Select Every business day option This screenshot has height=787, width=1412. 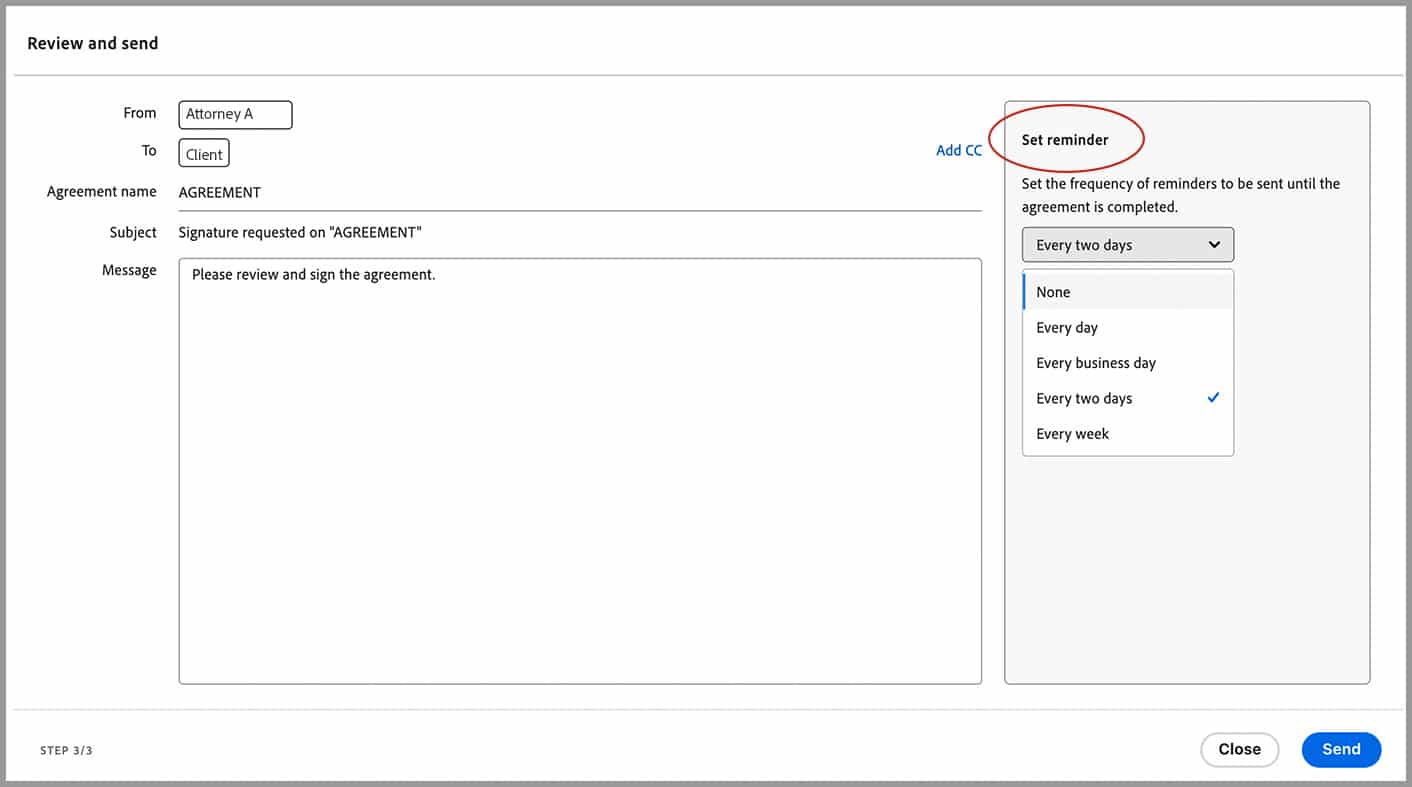pos(1095,362)
